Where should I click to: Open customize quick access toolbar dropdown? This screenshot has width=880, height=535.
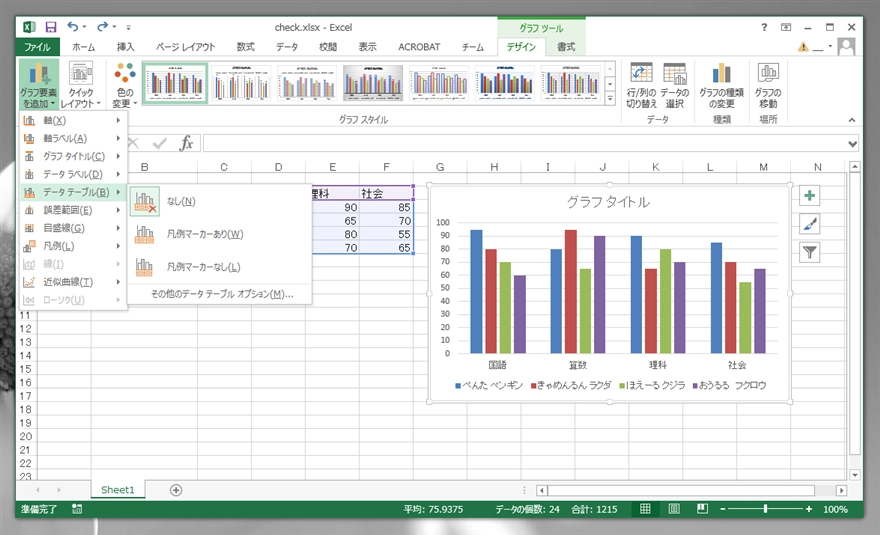pos(129,27)
